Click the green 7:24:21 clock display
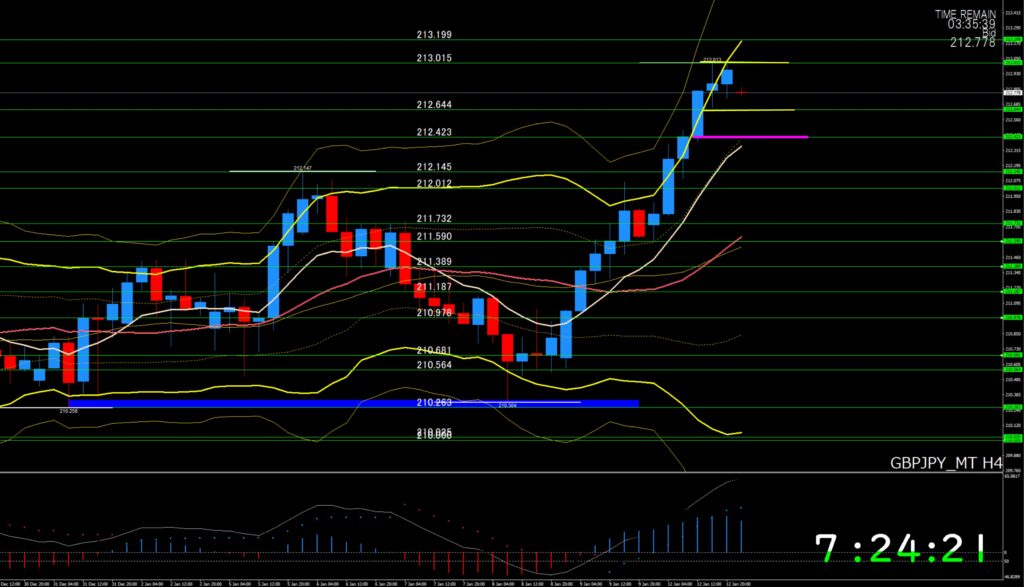The width and height of the screenshot is (1024, 587). [899, 548]
